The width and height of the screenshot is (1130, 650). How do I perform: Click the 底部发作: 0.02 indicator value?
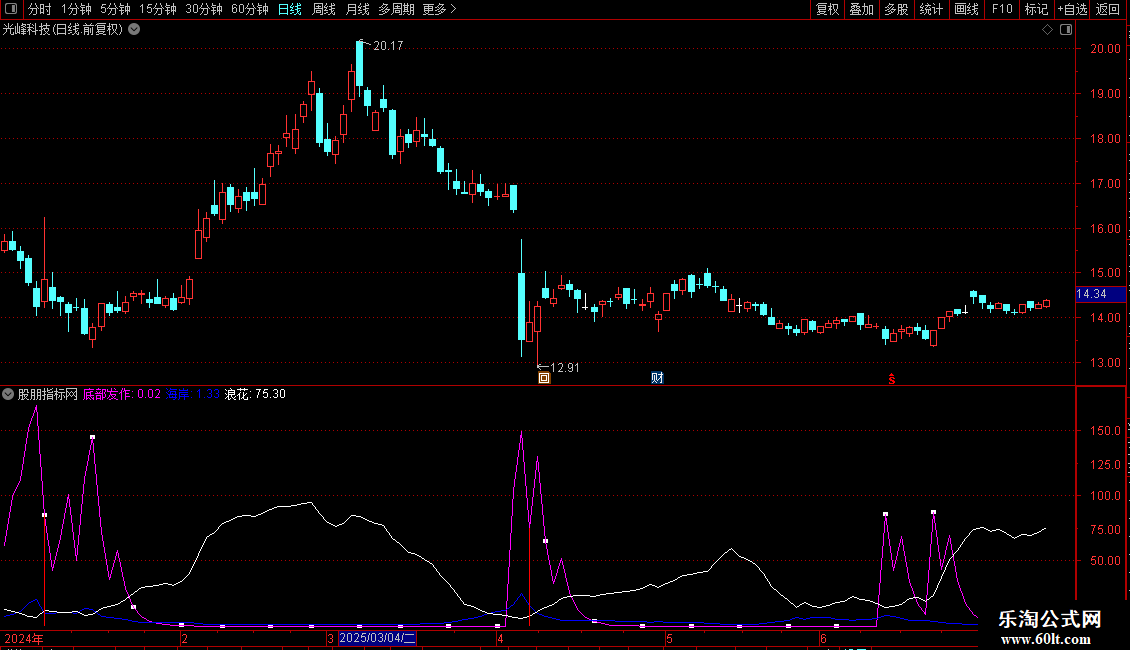click(122, 394)
